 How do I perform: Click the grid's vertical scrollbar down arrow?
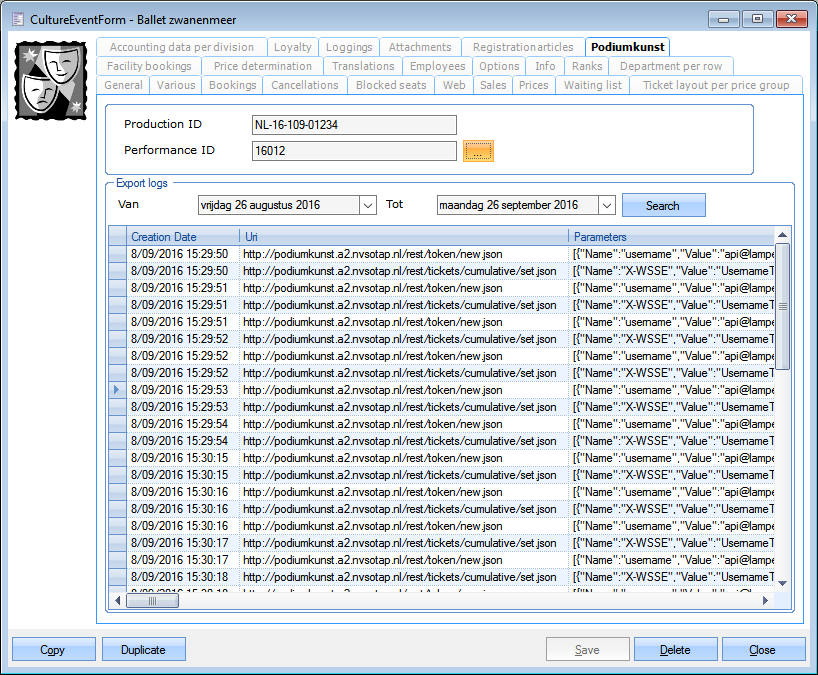point(782,584)
